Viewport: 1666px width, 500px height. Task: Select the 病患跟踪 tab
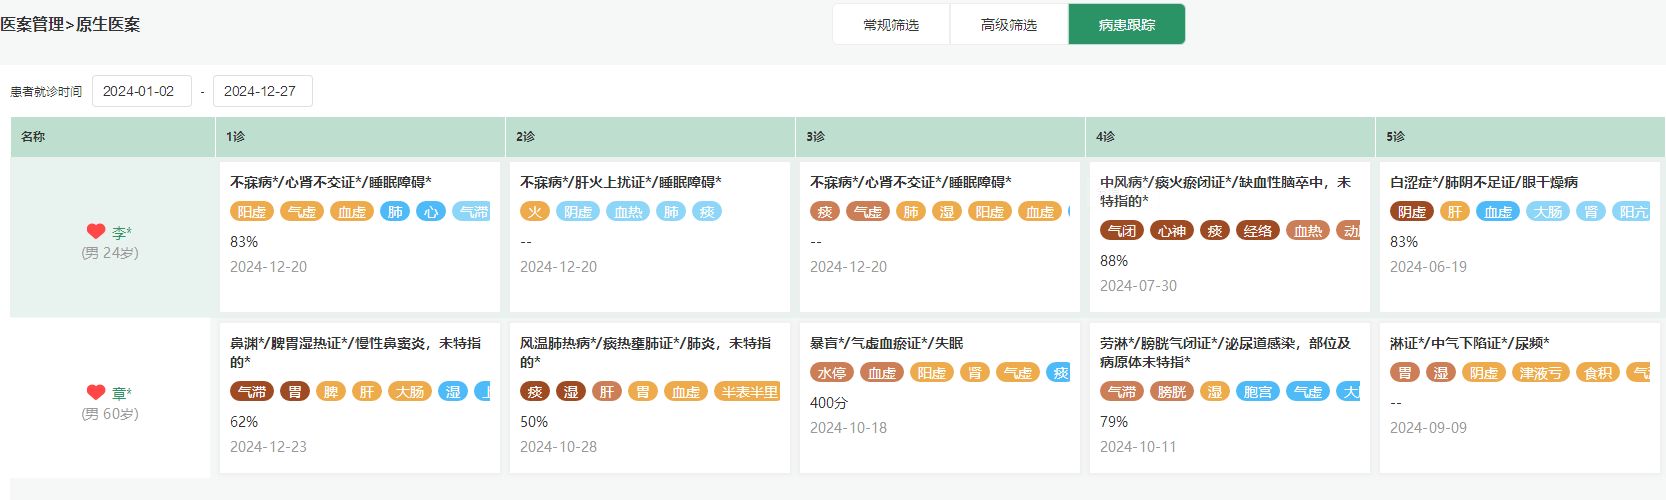coord(1126,25)
